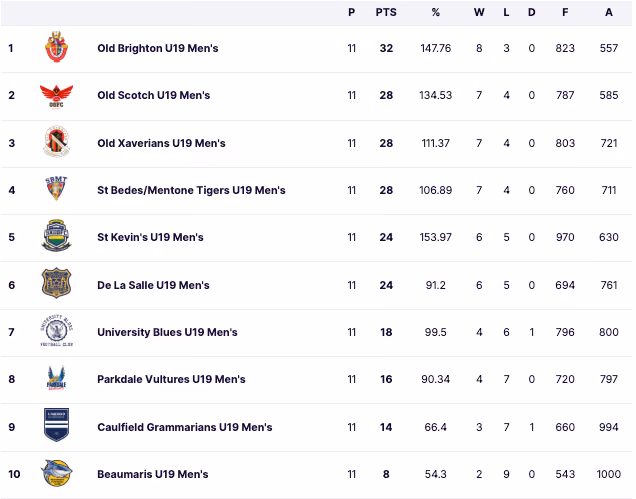Click the Beaumaris shark logo
The image size is (636, 499).
pyautogui.click(x=56, y=473)
